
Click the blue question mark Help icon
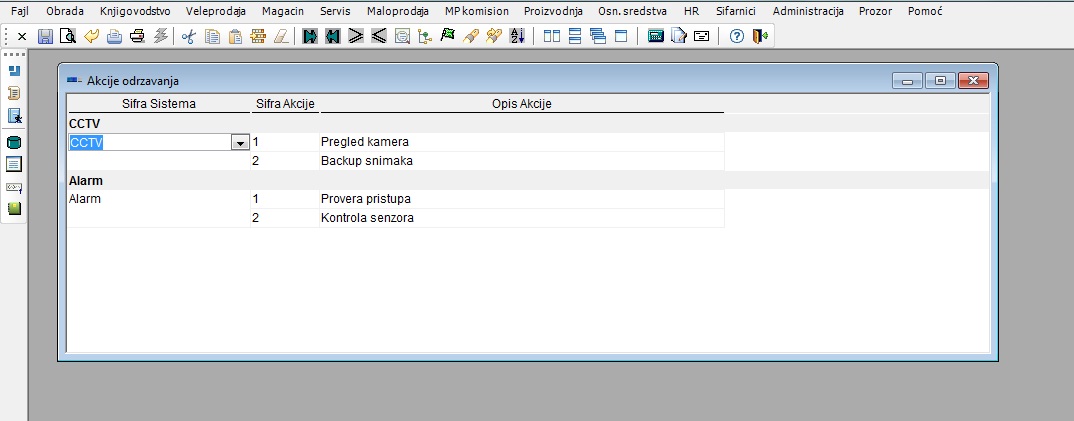pos(737,36)
